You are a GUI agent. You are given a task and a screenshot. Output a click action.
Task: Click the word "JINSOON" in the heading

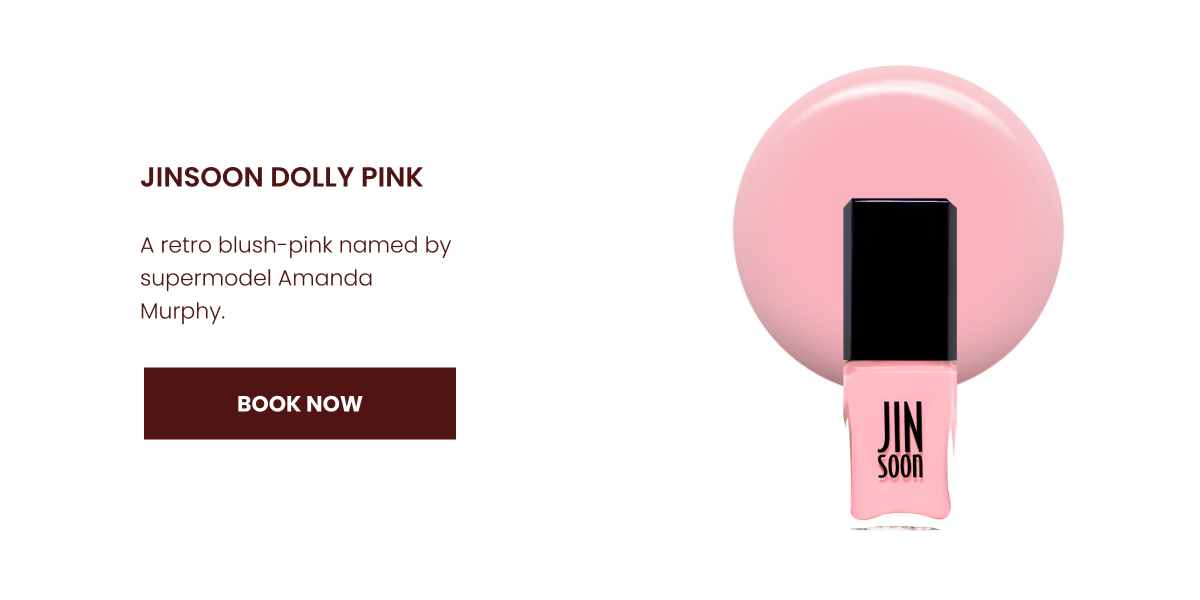[x=202, y=178]
